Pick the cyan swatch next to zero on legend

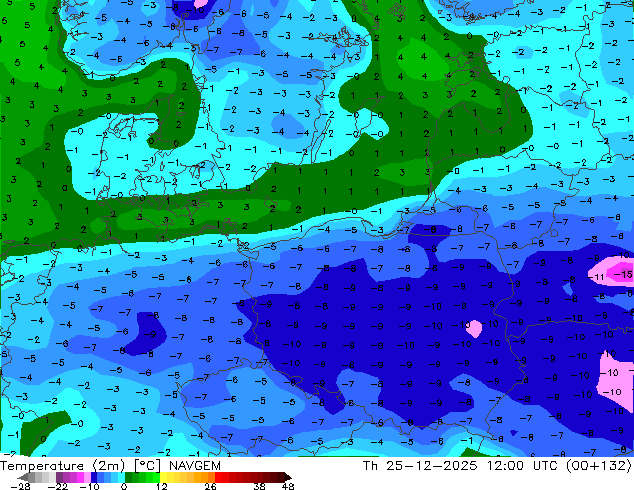[121, 477]
